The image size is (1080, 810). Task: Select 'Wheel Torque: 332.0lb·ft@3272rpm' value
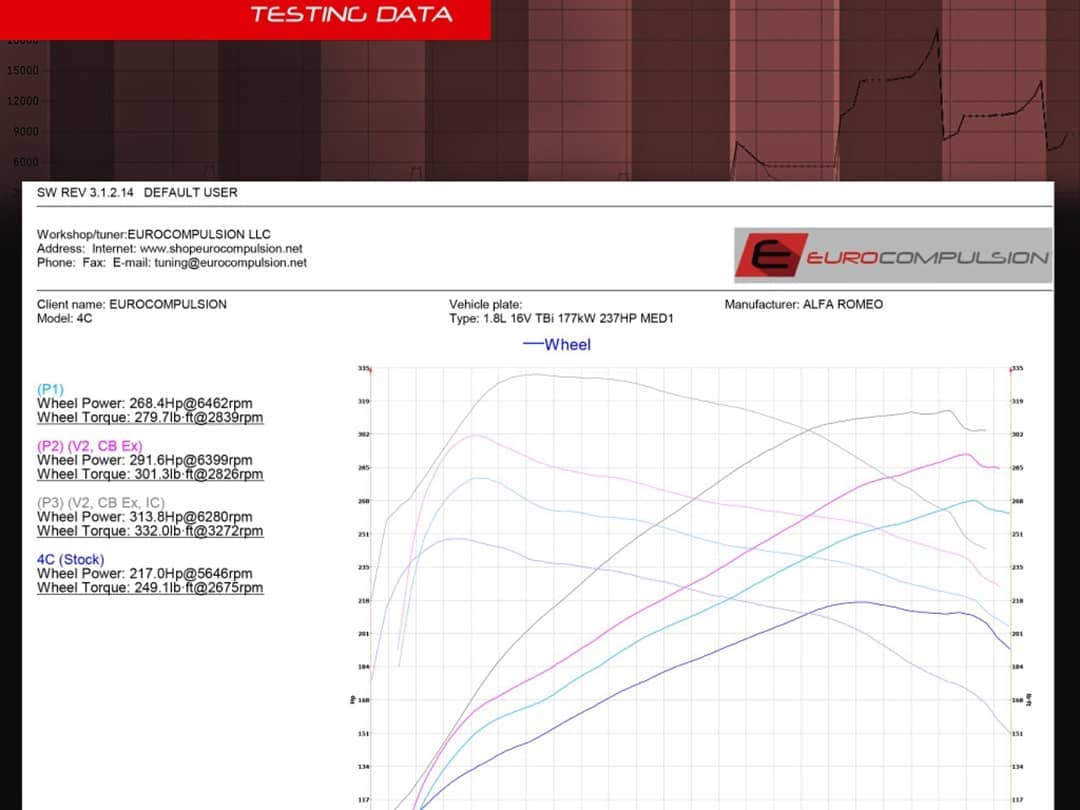[x=150, y=531]
